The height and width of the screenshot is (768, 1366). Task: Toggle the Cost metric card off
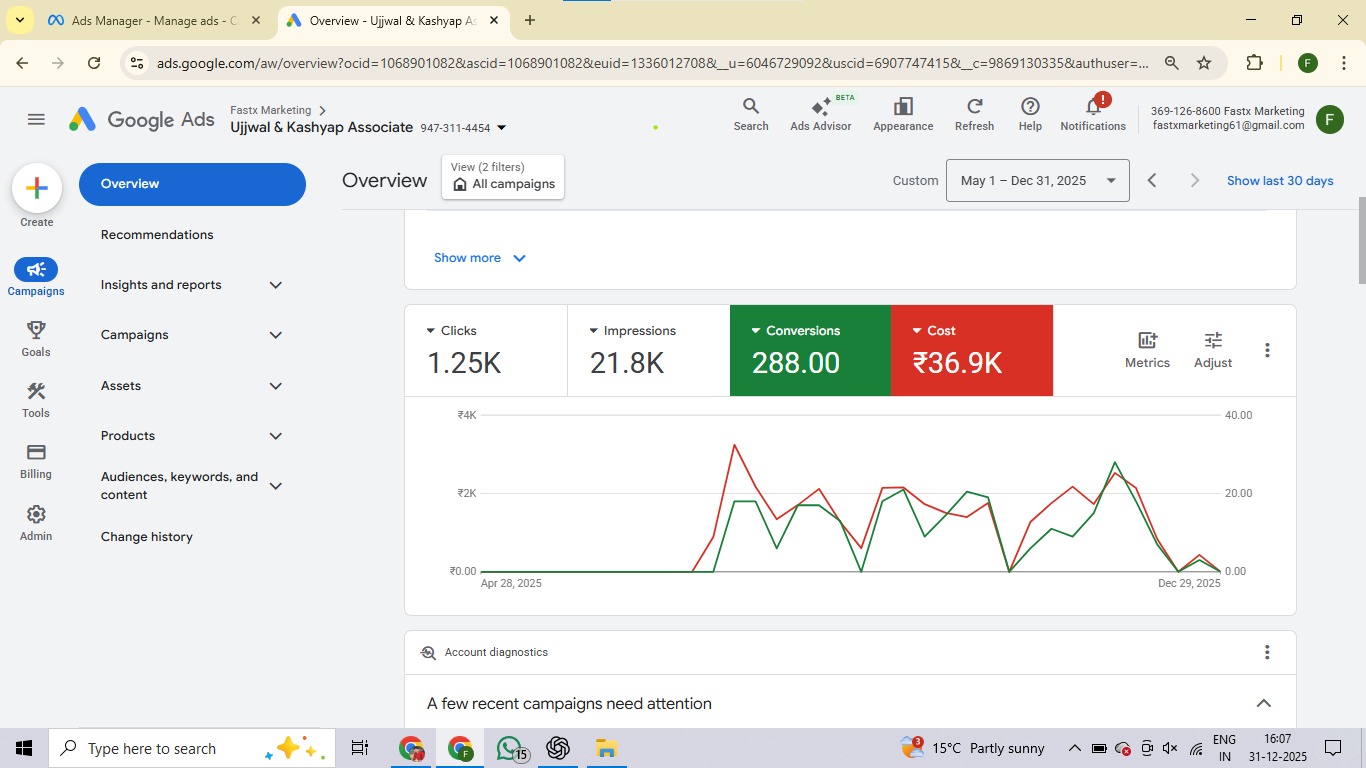(971, 350)
